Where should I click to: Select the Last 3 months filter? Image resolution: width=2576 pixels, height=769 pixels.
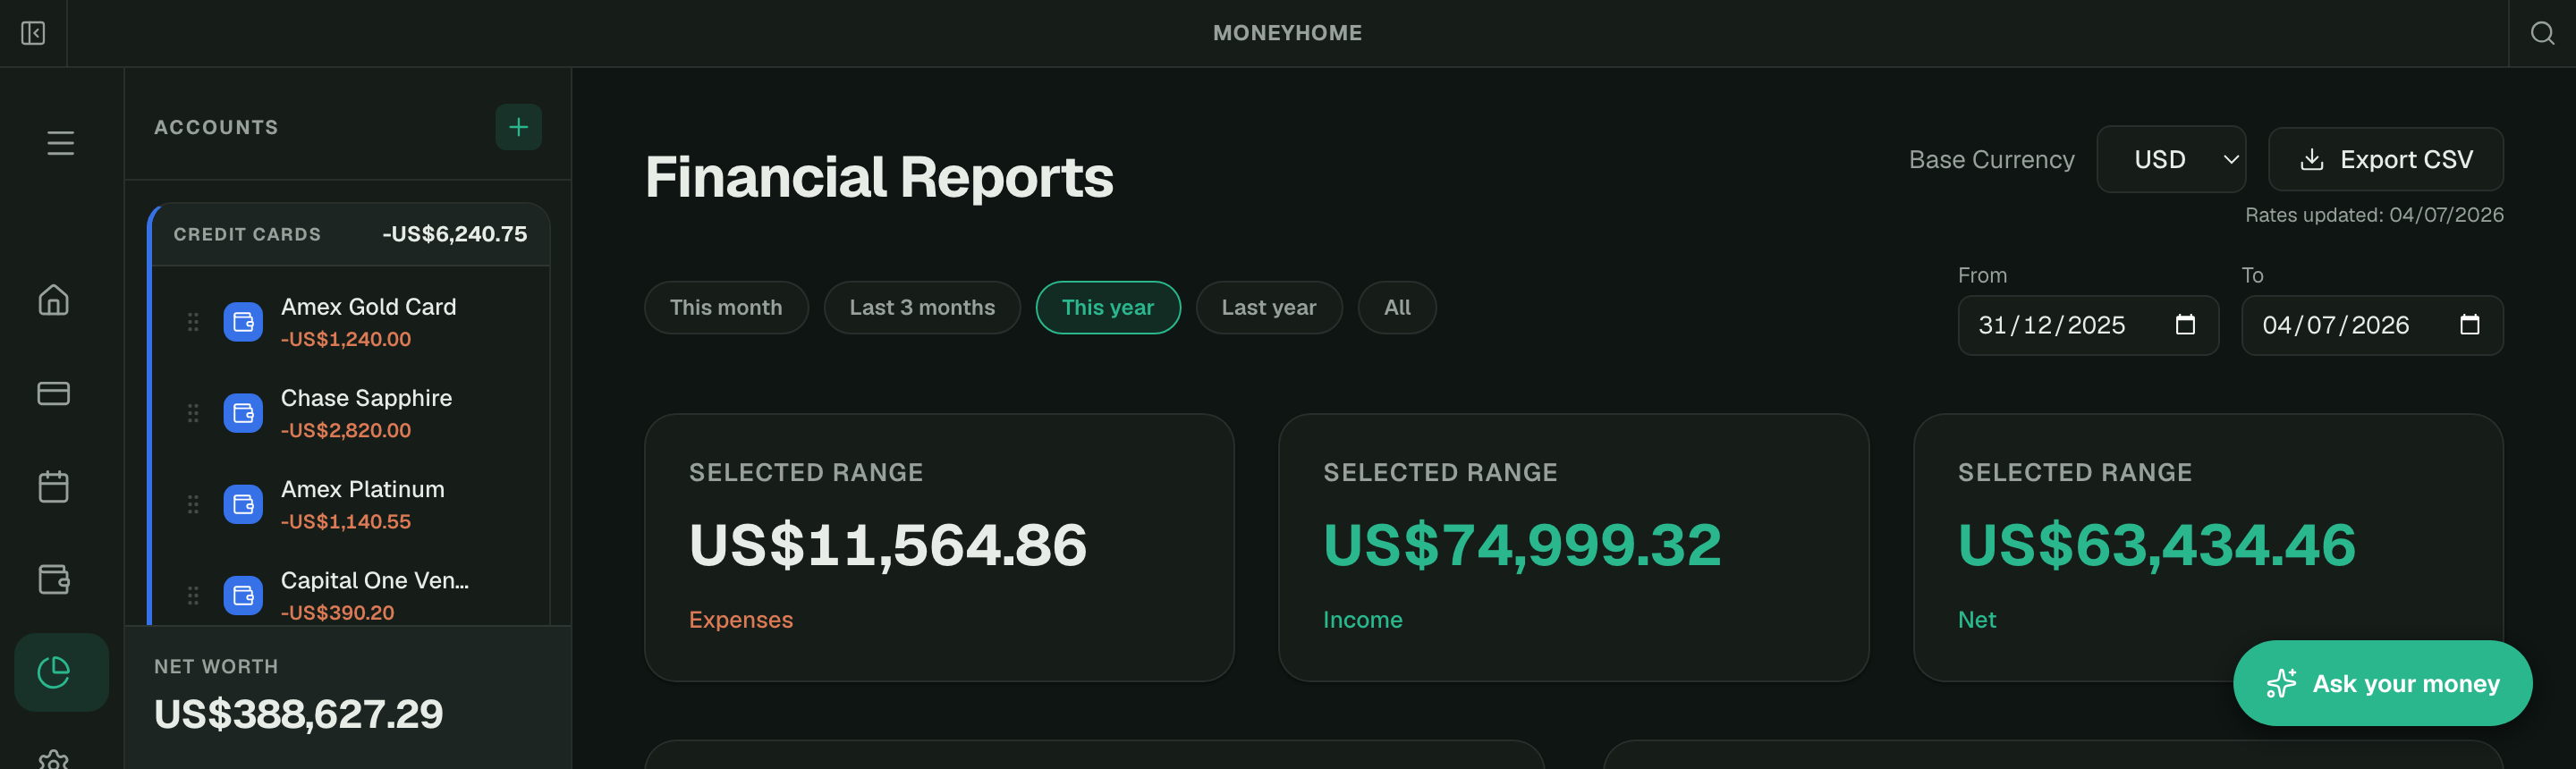(x=922, y=307)
